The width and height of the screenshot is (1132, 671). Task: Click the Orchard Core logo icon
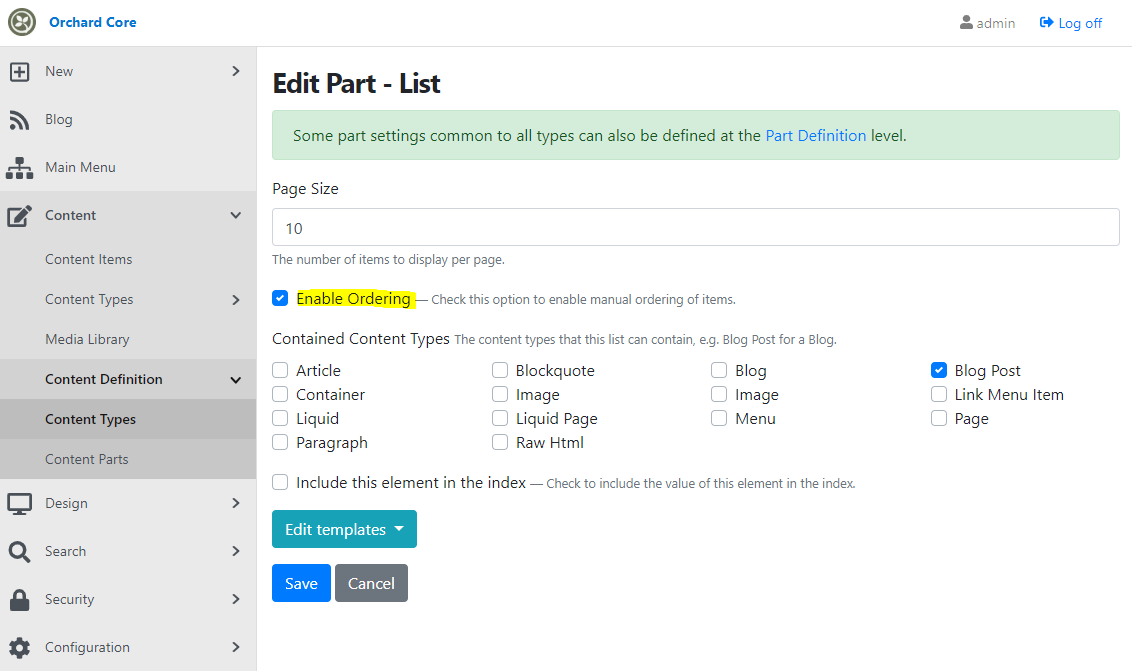click(22, 22)
